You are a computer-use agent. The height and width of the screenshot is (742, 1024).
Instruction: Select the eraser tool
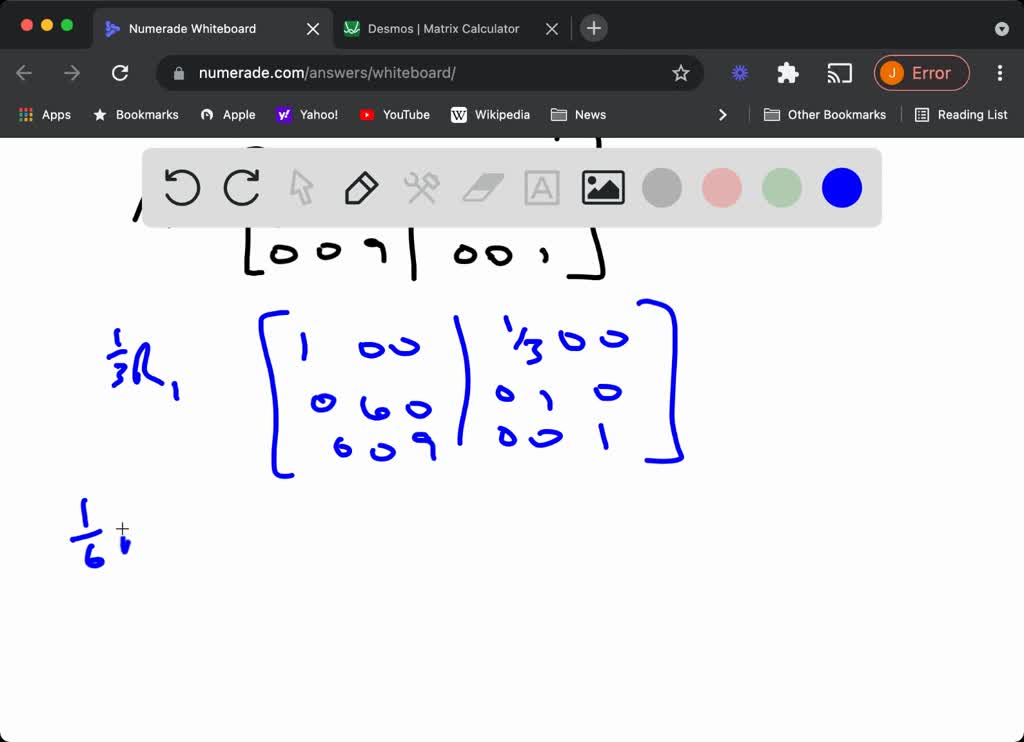pyautogui.click(x=481, y=187)
